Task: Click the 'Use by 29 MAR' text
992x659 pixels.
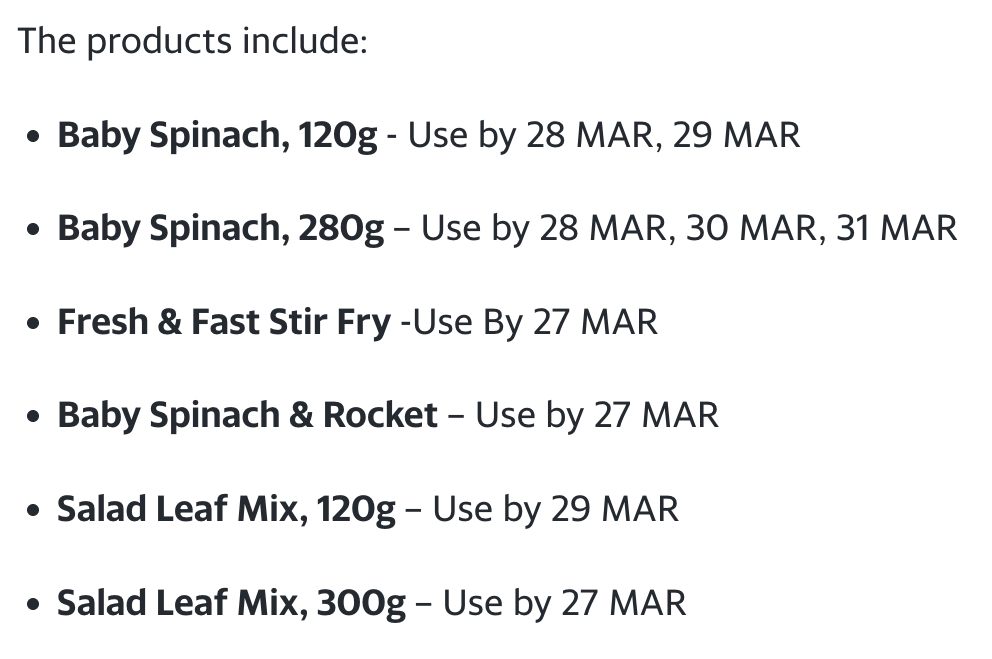Action: tap(555, 509)
